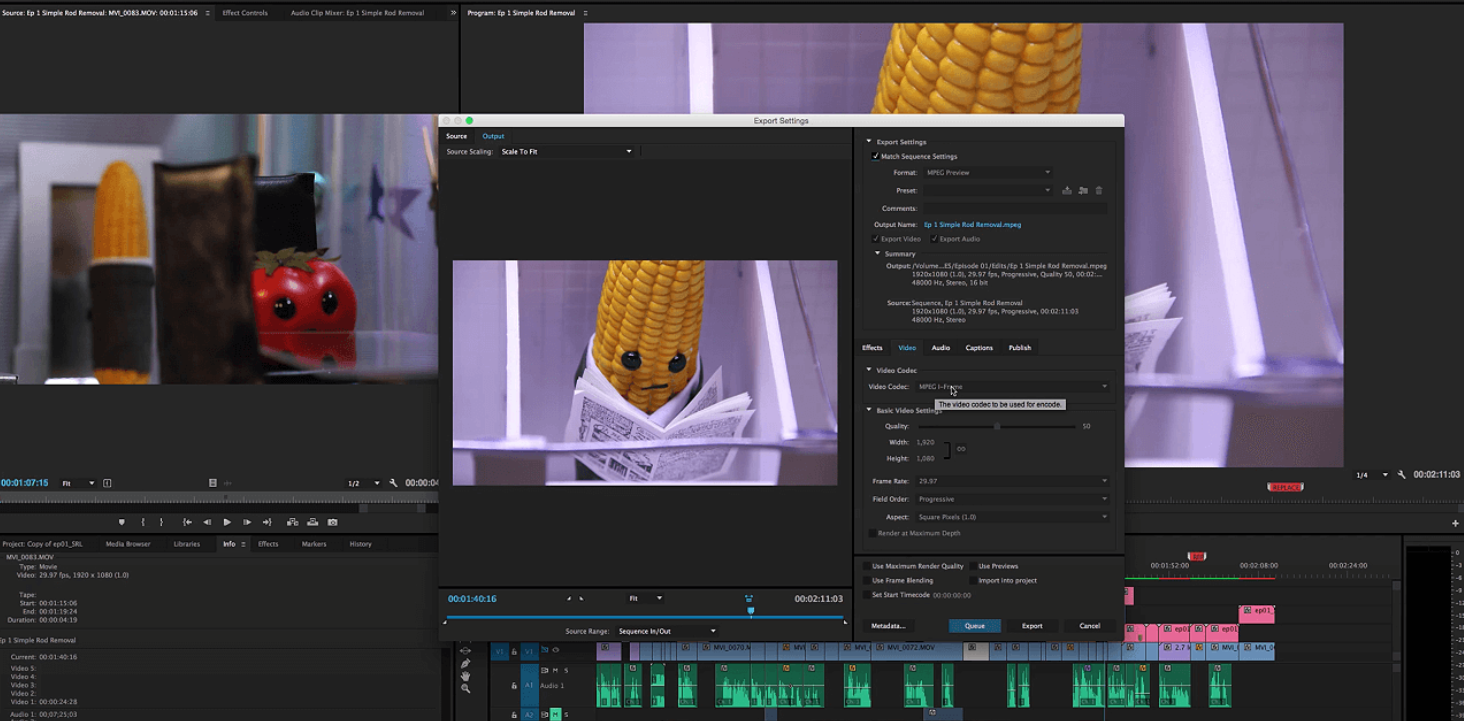Viewport: 1464px width, 721px height.
Task: Toggle lock on the A1 track
Action: (x=515, y=685)
